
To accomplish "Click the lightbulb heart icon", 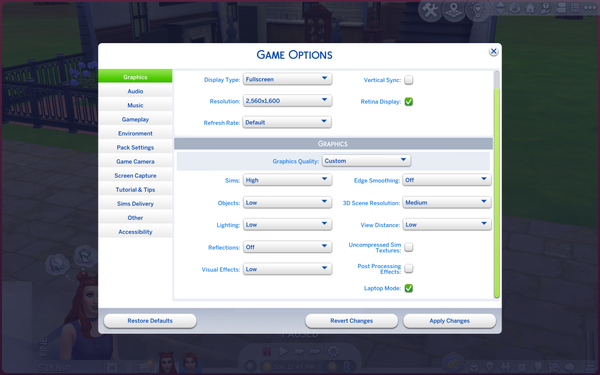I will coord(478,10).
